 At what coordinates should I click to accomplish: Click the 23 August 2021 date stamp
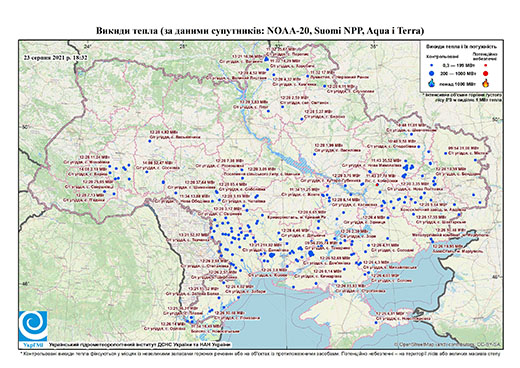click(55, 57)
